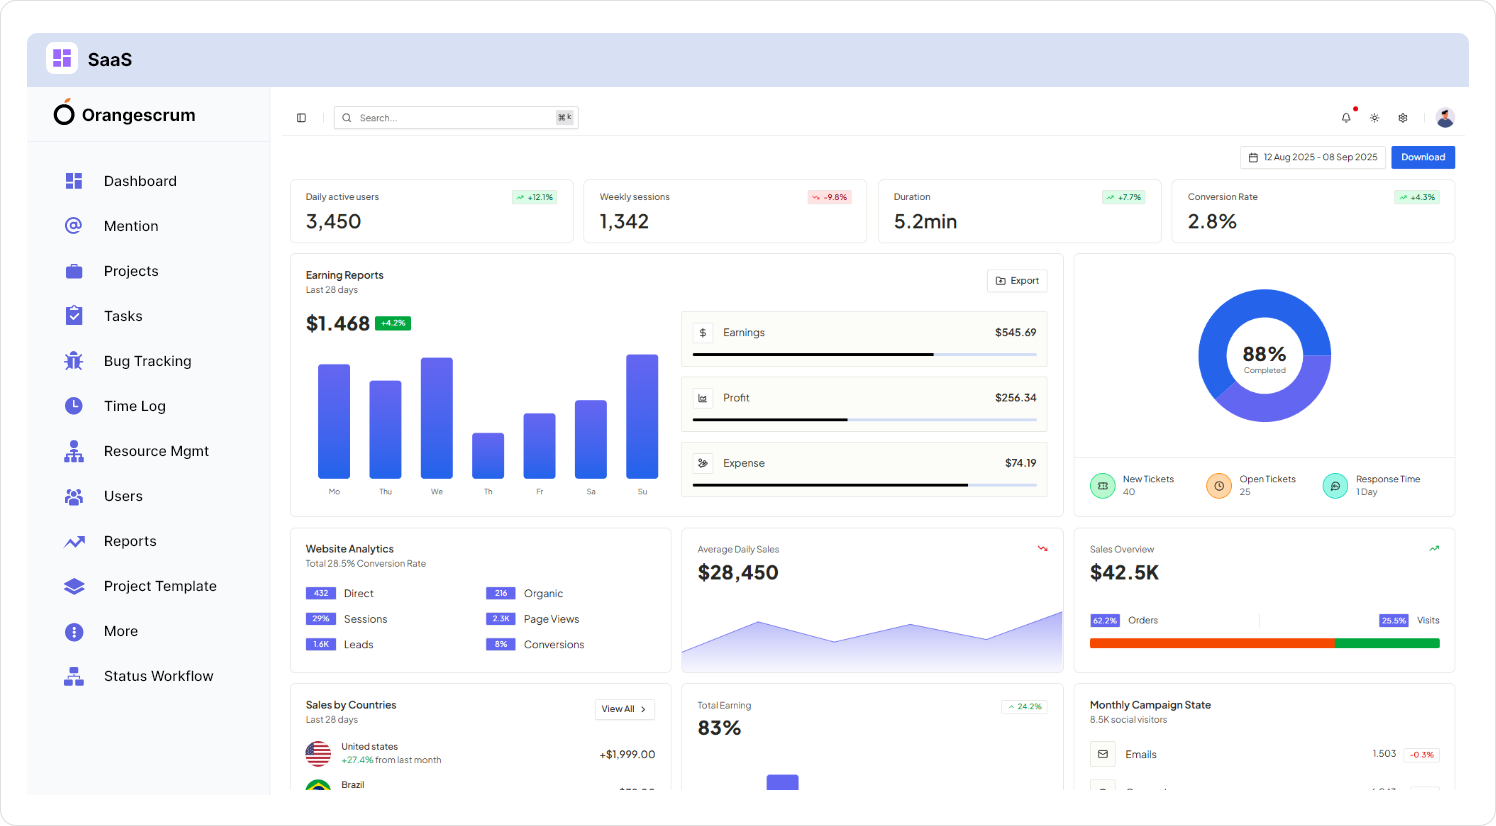
Task: Open the Dashboard menu item
Action: pos(140,181)
